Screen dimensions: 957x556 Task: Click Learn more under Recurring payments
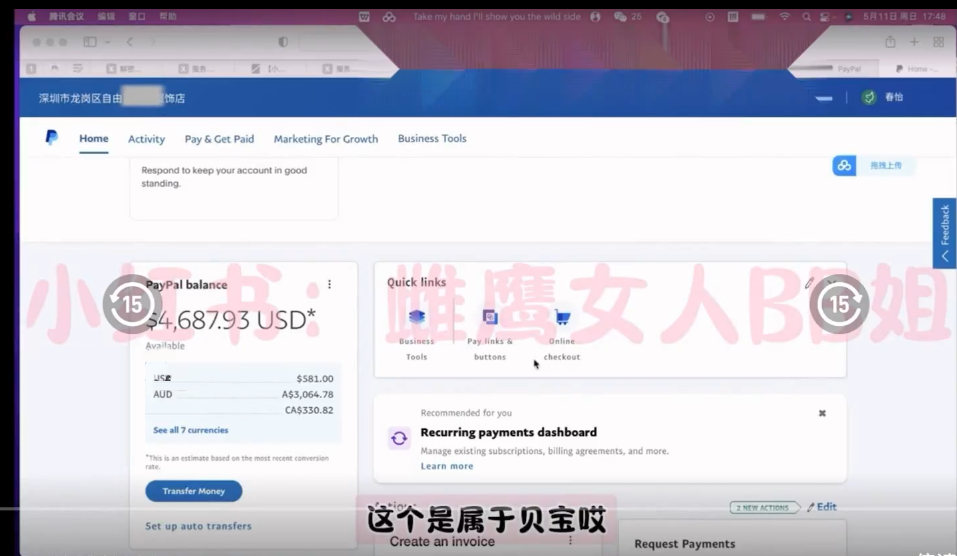click(446, 466)
